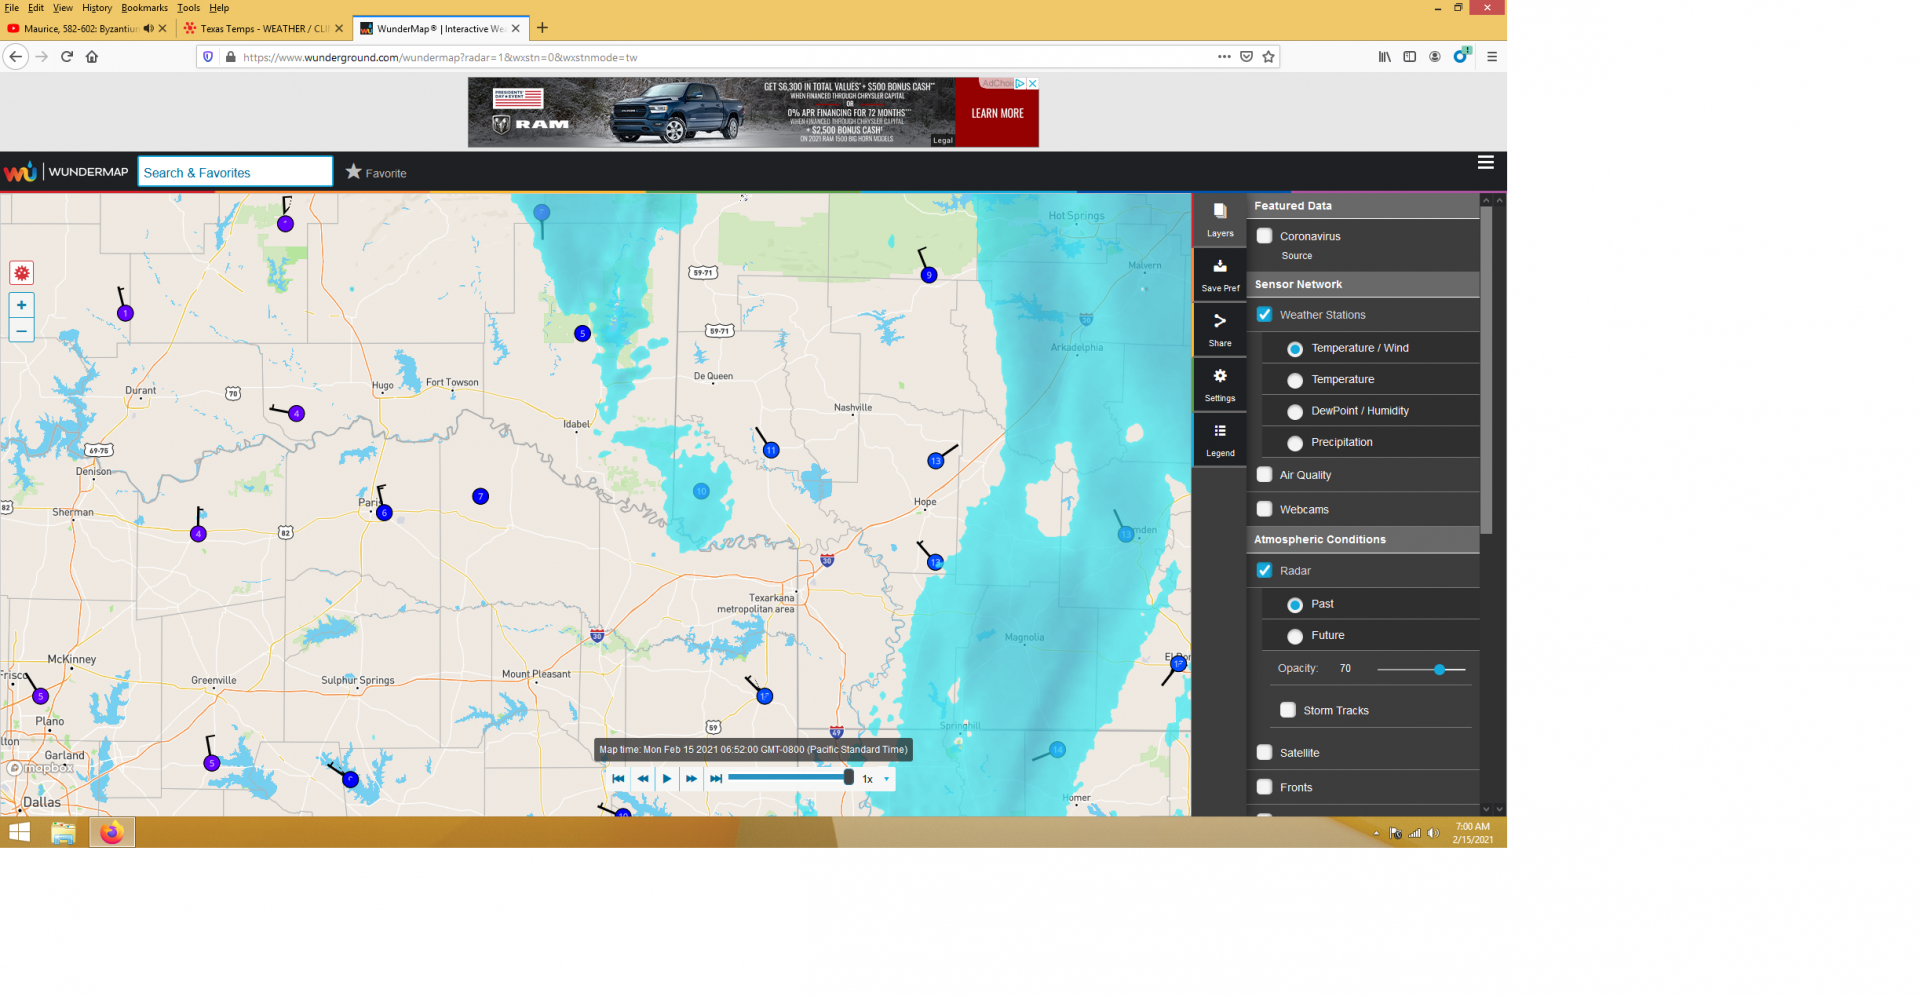Skip to first radar frame
The height and width of the screenshot is (997, 1920).
618,778
